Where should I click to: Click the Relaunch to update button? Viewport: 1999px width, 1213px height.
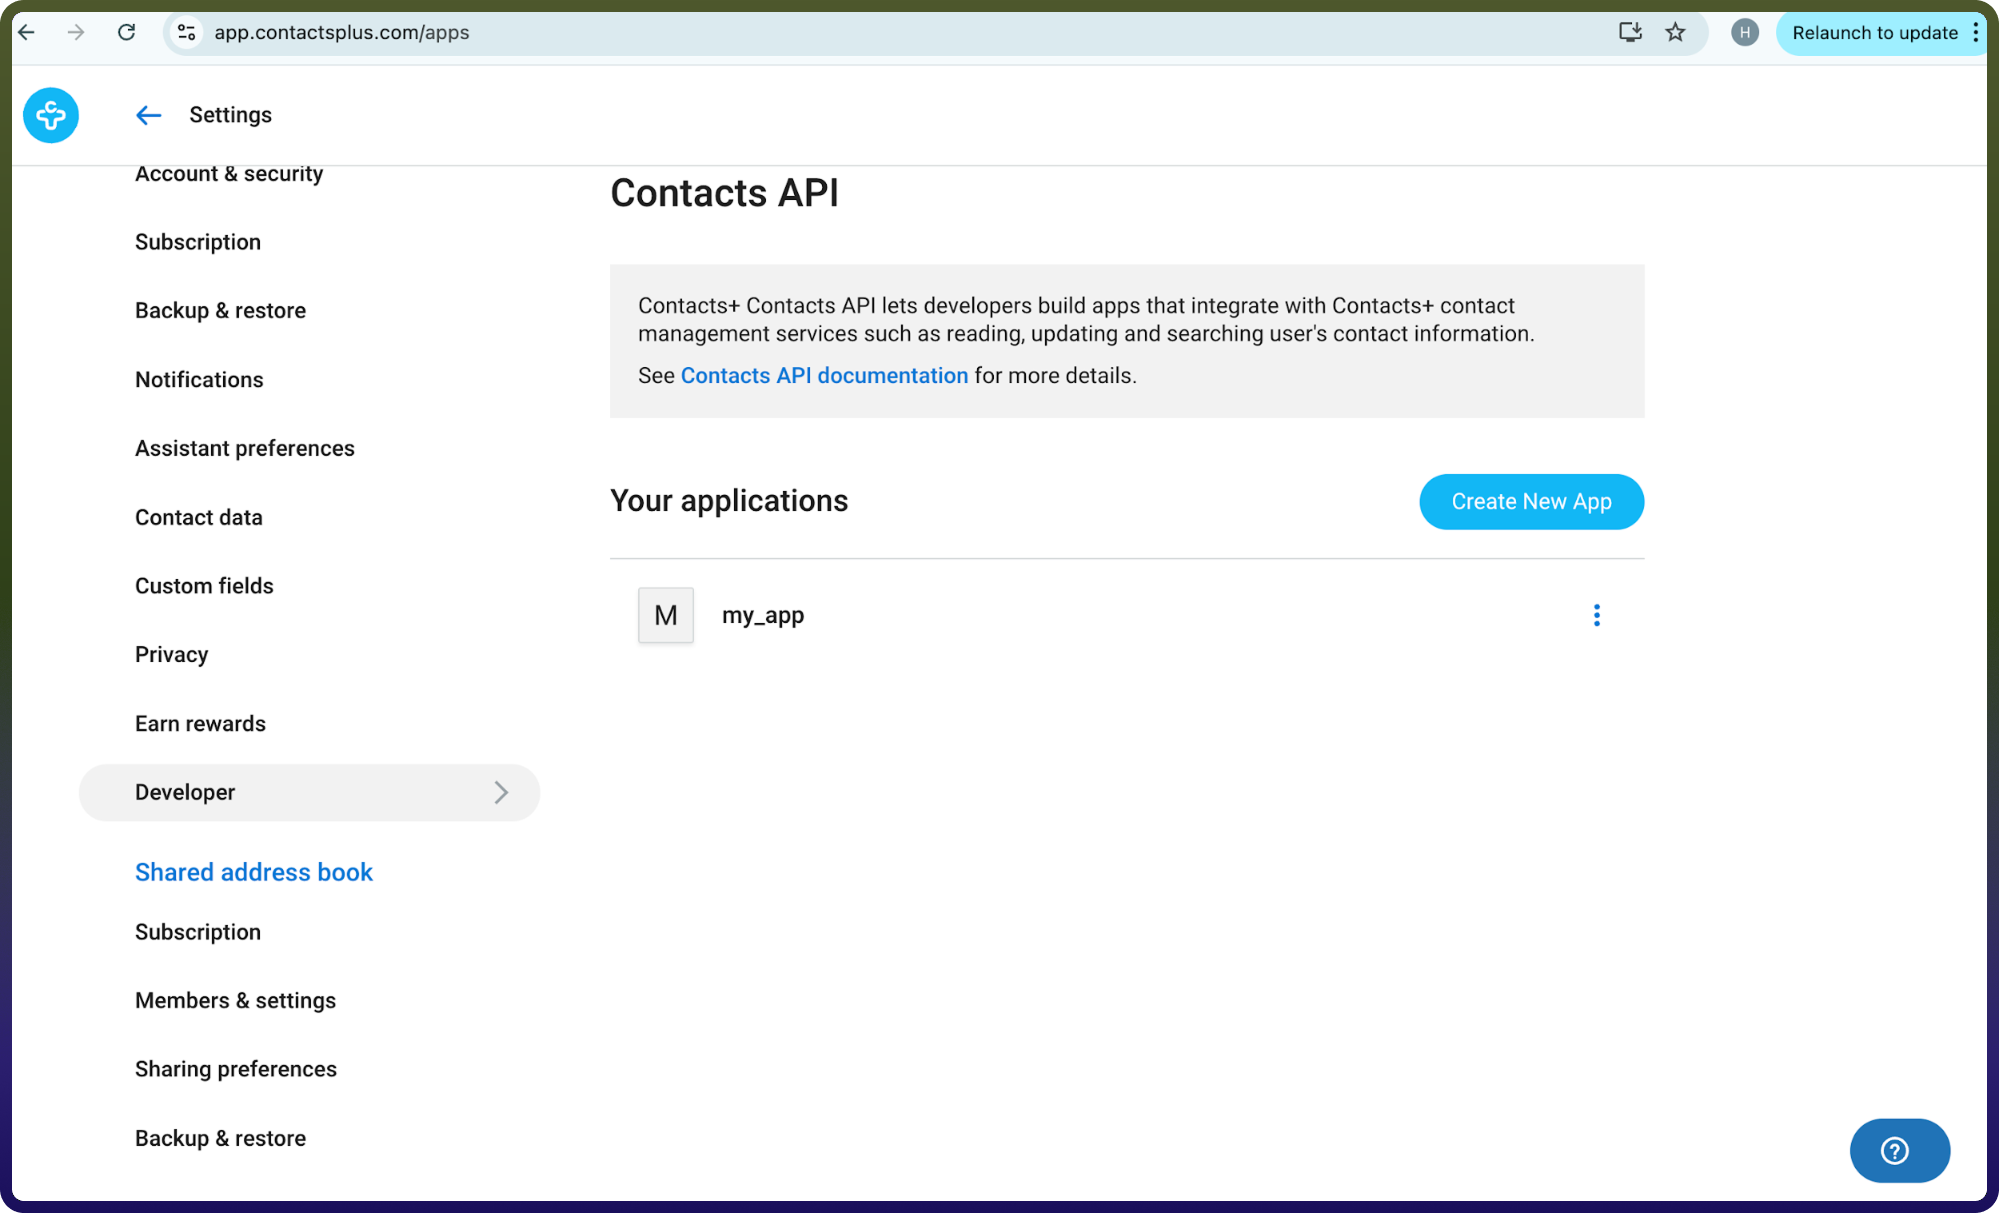1874,32
